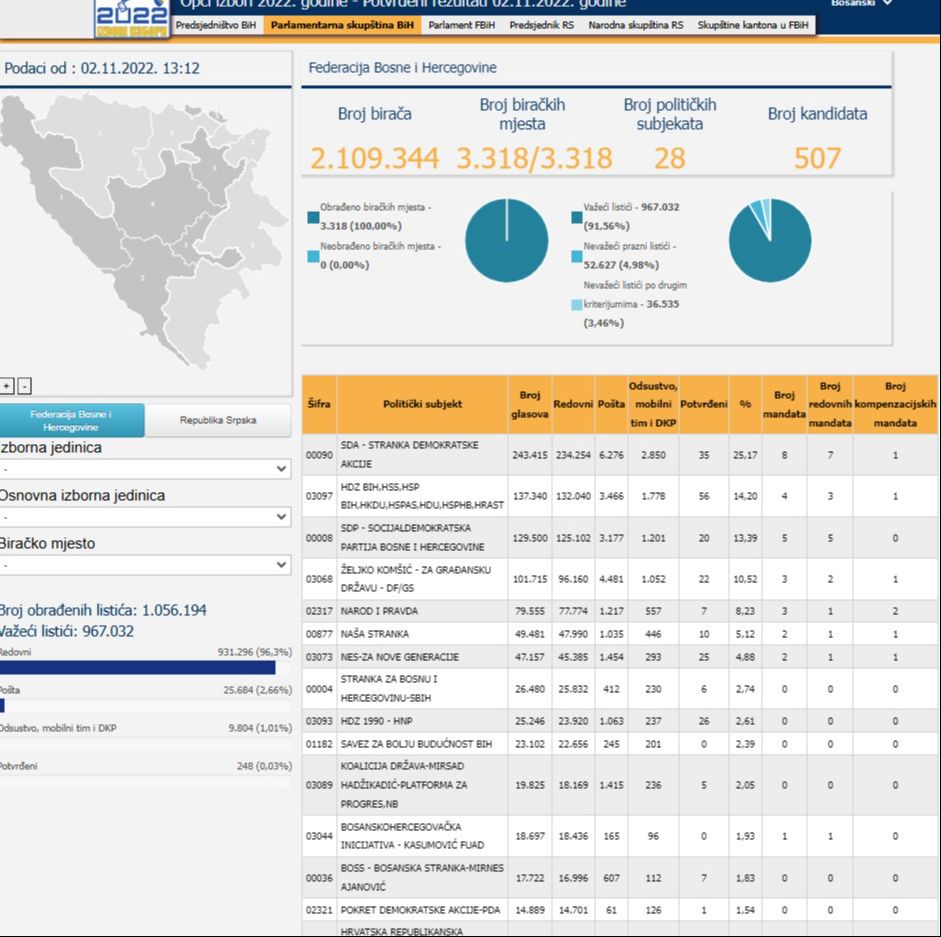Switch to Parlament FBiH tab
This screenshot has height=937, width=941.
pyautogui.click(x=460, y=24)
